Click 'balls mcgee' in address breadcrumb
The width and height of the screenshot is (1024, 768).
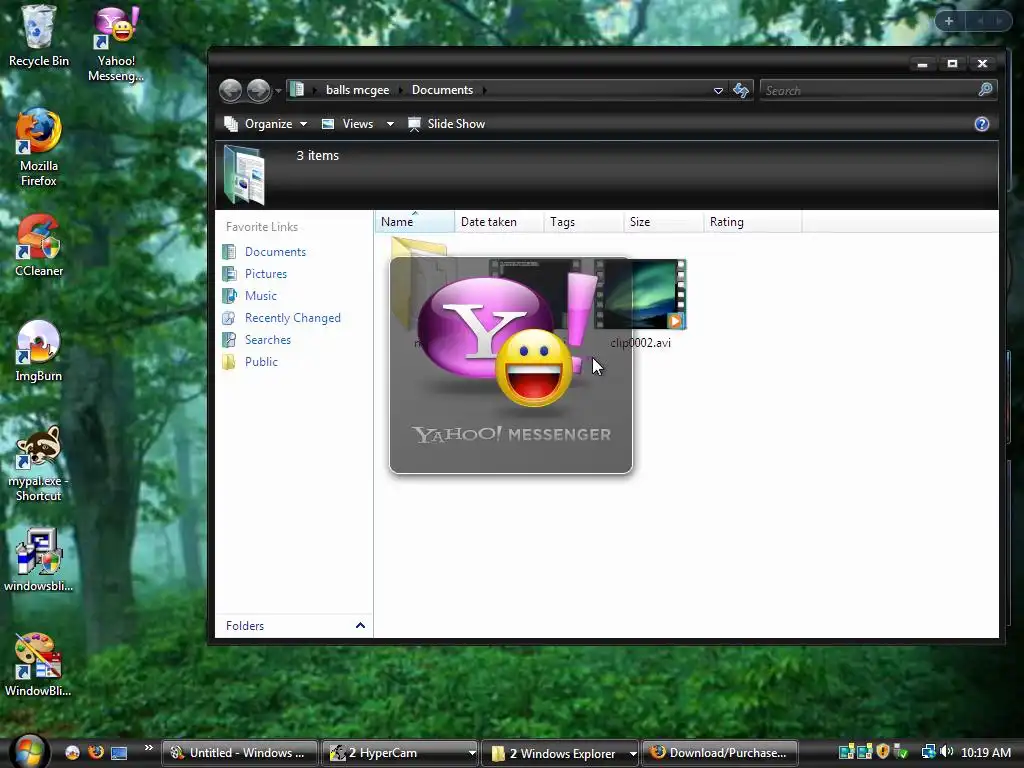(357, 90)
